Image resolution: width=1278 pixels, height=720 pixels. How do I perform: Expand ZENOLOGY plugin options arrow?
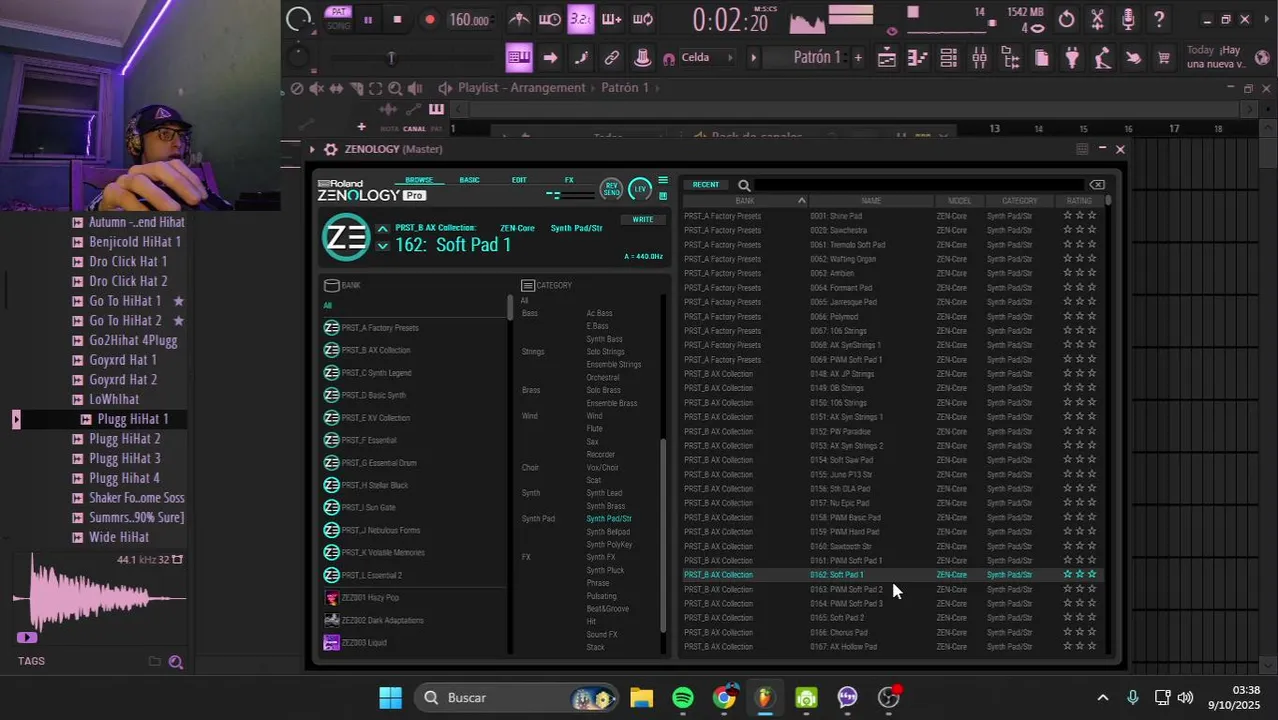pos(312,149)
